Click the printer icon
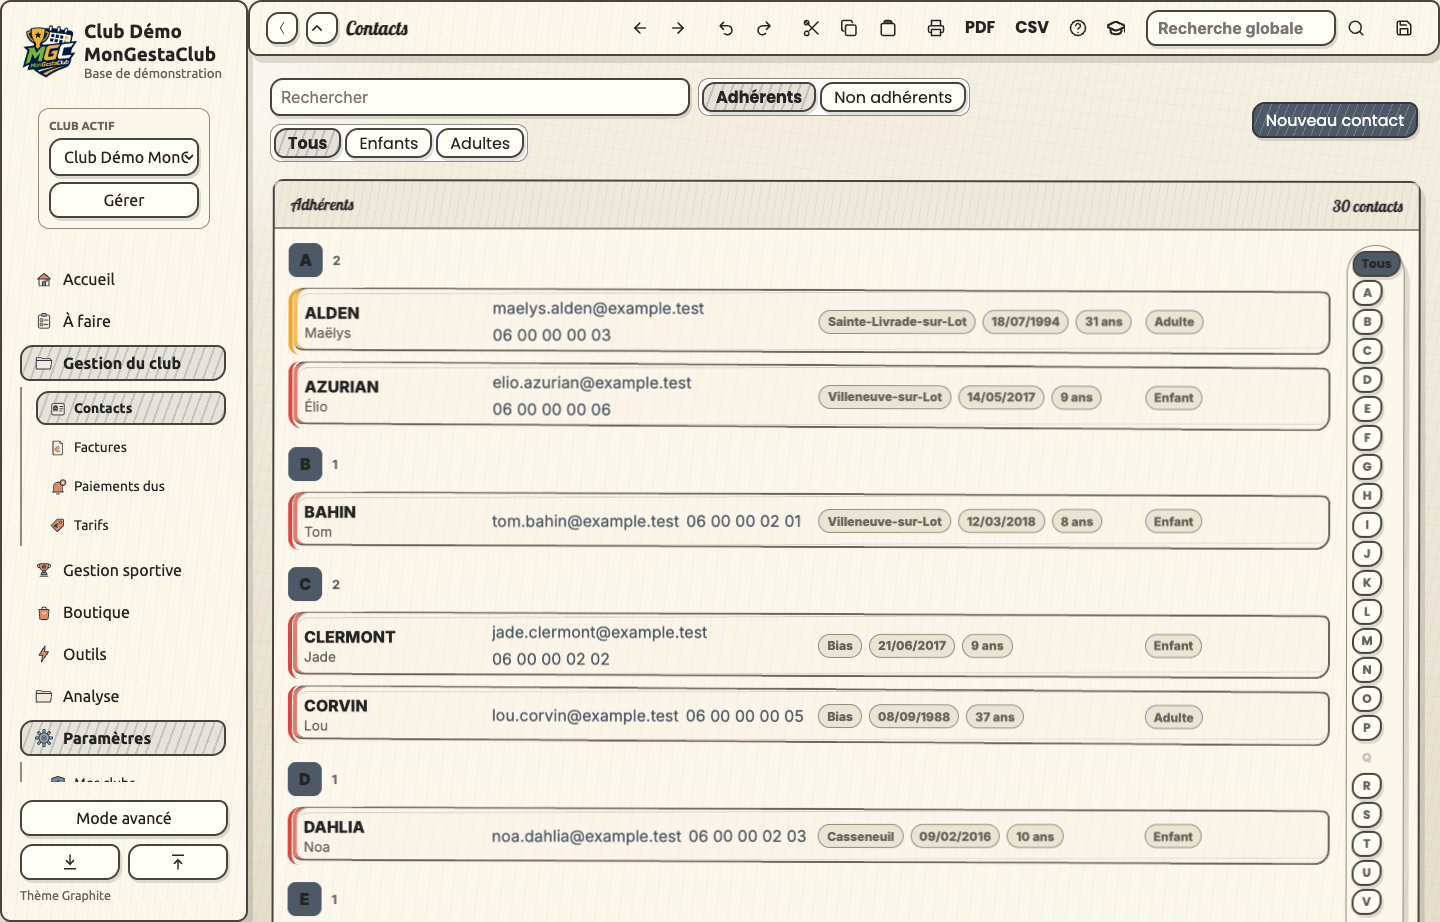This screenshot has width=1440, height=922. tap(936, 28)
